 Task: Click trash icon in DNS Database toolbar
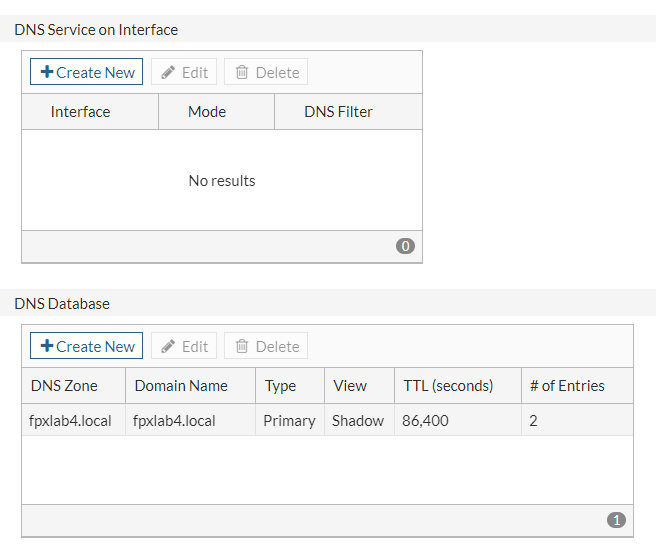tap(241, 346)
